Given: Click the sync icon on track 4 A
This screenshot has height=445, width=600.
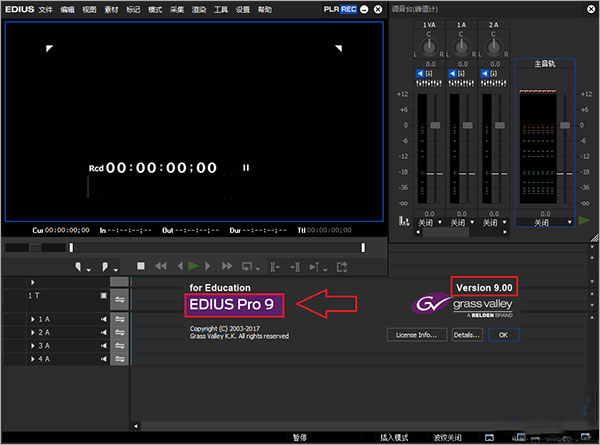Looking at the screenshot, I should (x=120, y=359).
